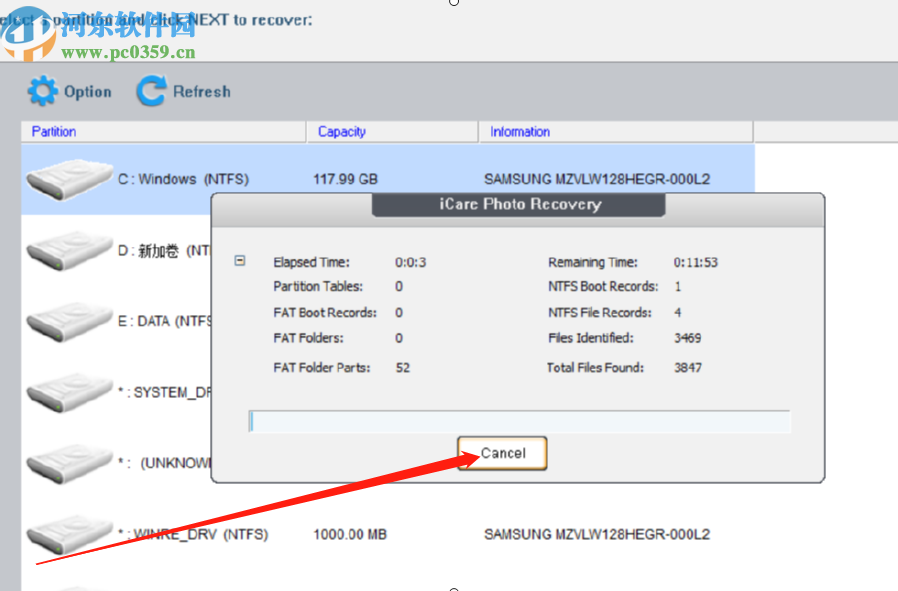Click the 'FAT Boot Records:' label

(325, 313)
